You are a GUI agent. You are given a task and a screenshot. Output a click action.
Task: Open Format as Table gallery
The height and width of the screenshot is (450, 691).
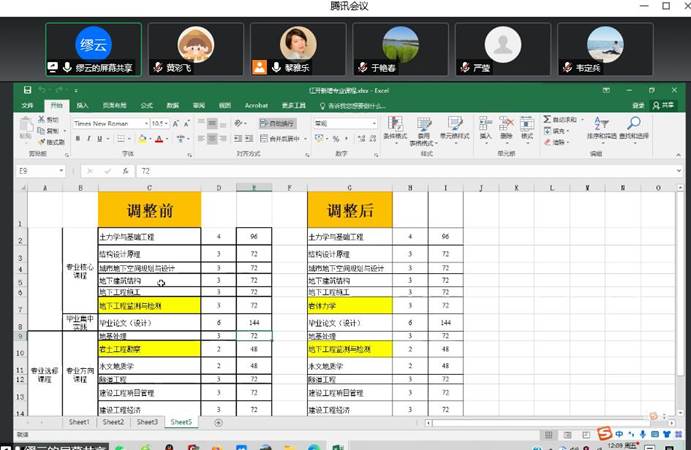[x=424, y=131]
